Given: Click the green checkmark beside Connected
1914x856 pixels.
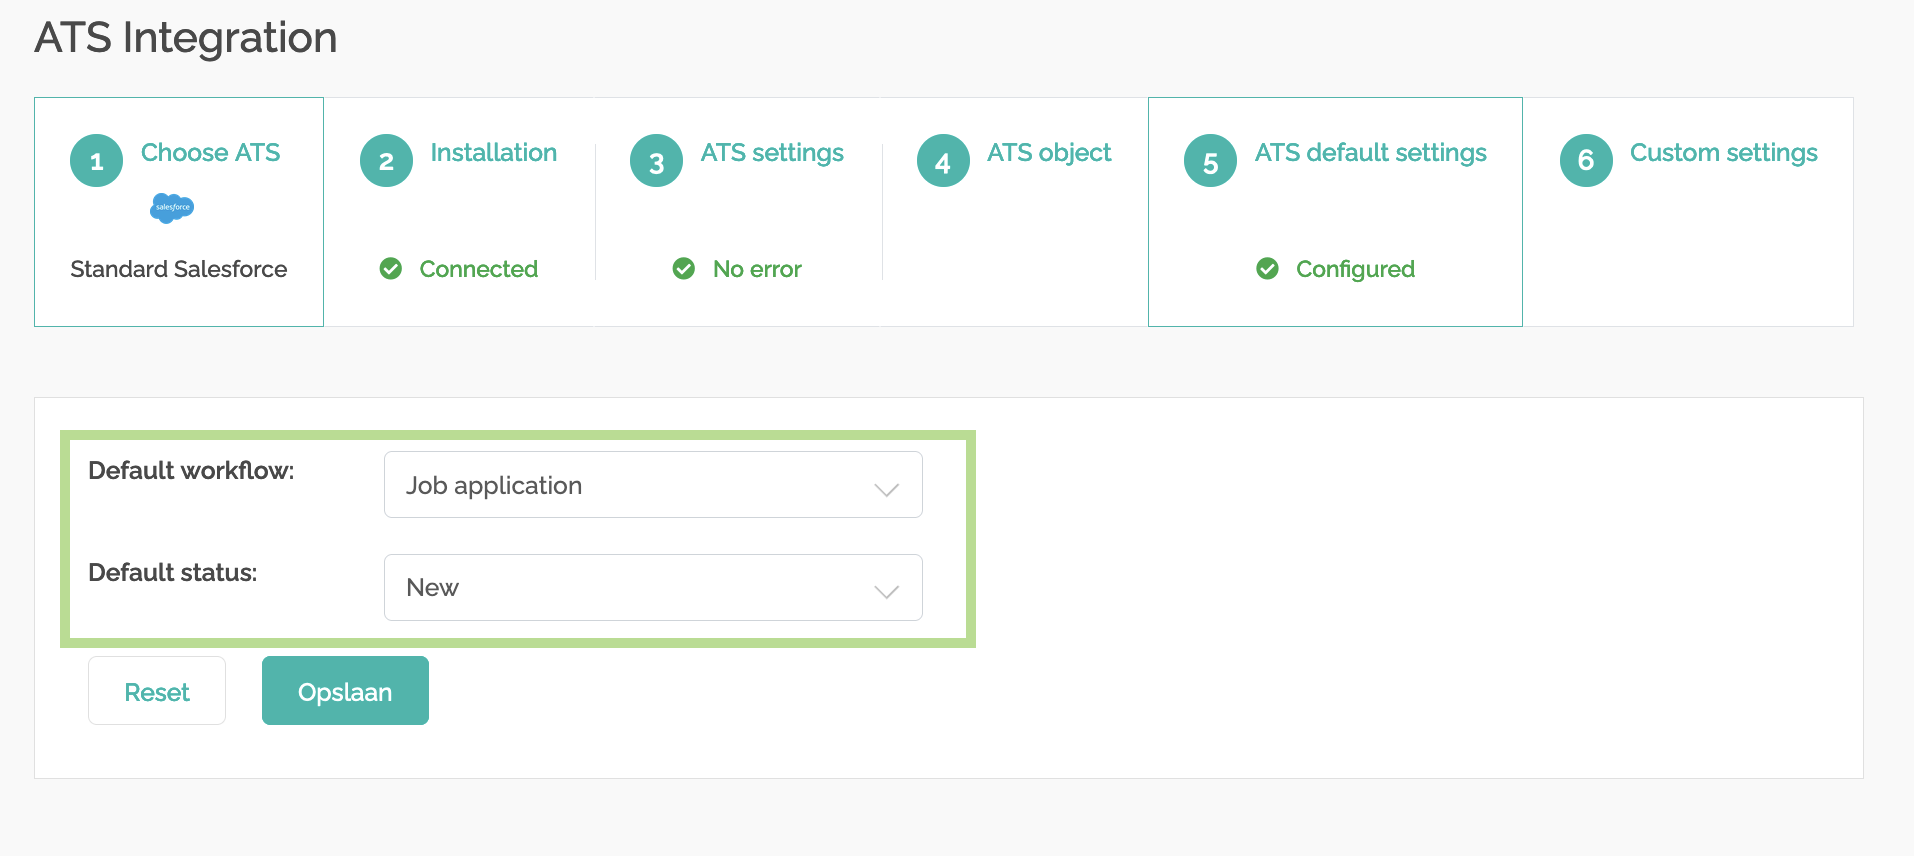Looking at the screenshot, I should 391,269.
